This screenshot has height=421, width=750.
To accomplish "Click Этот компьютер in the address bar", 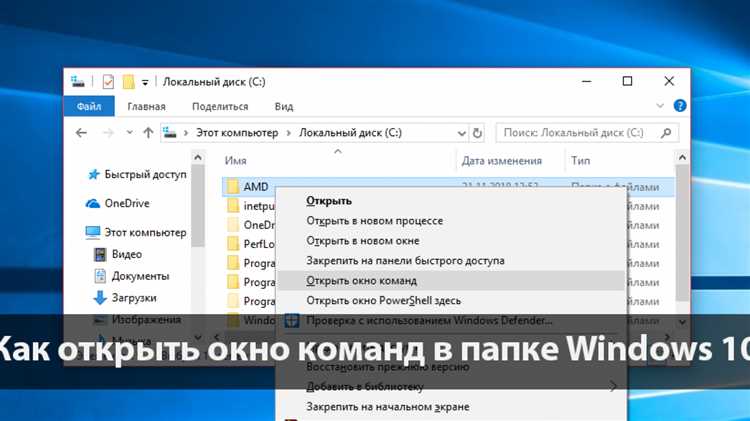I will click(x=237, y=133).
